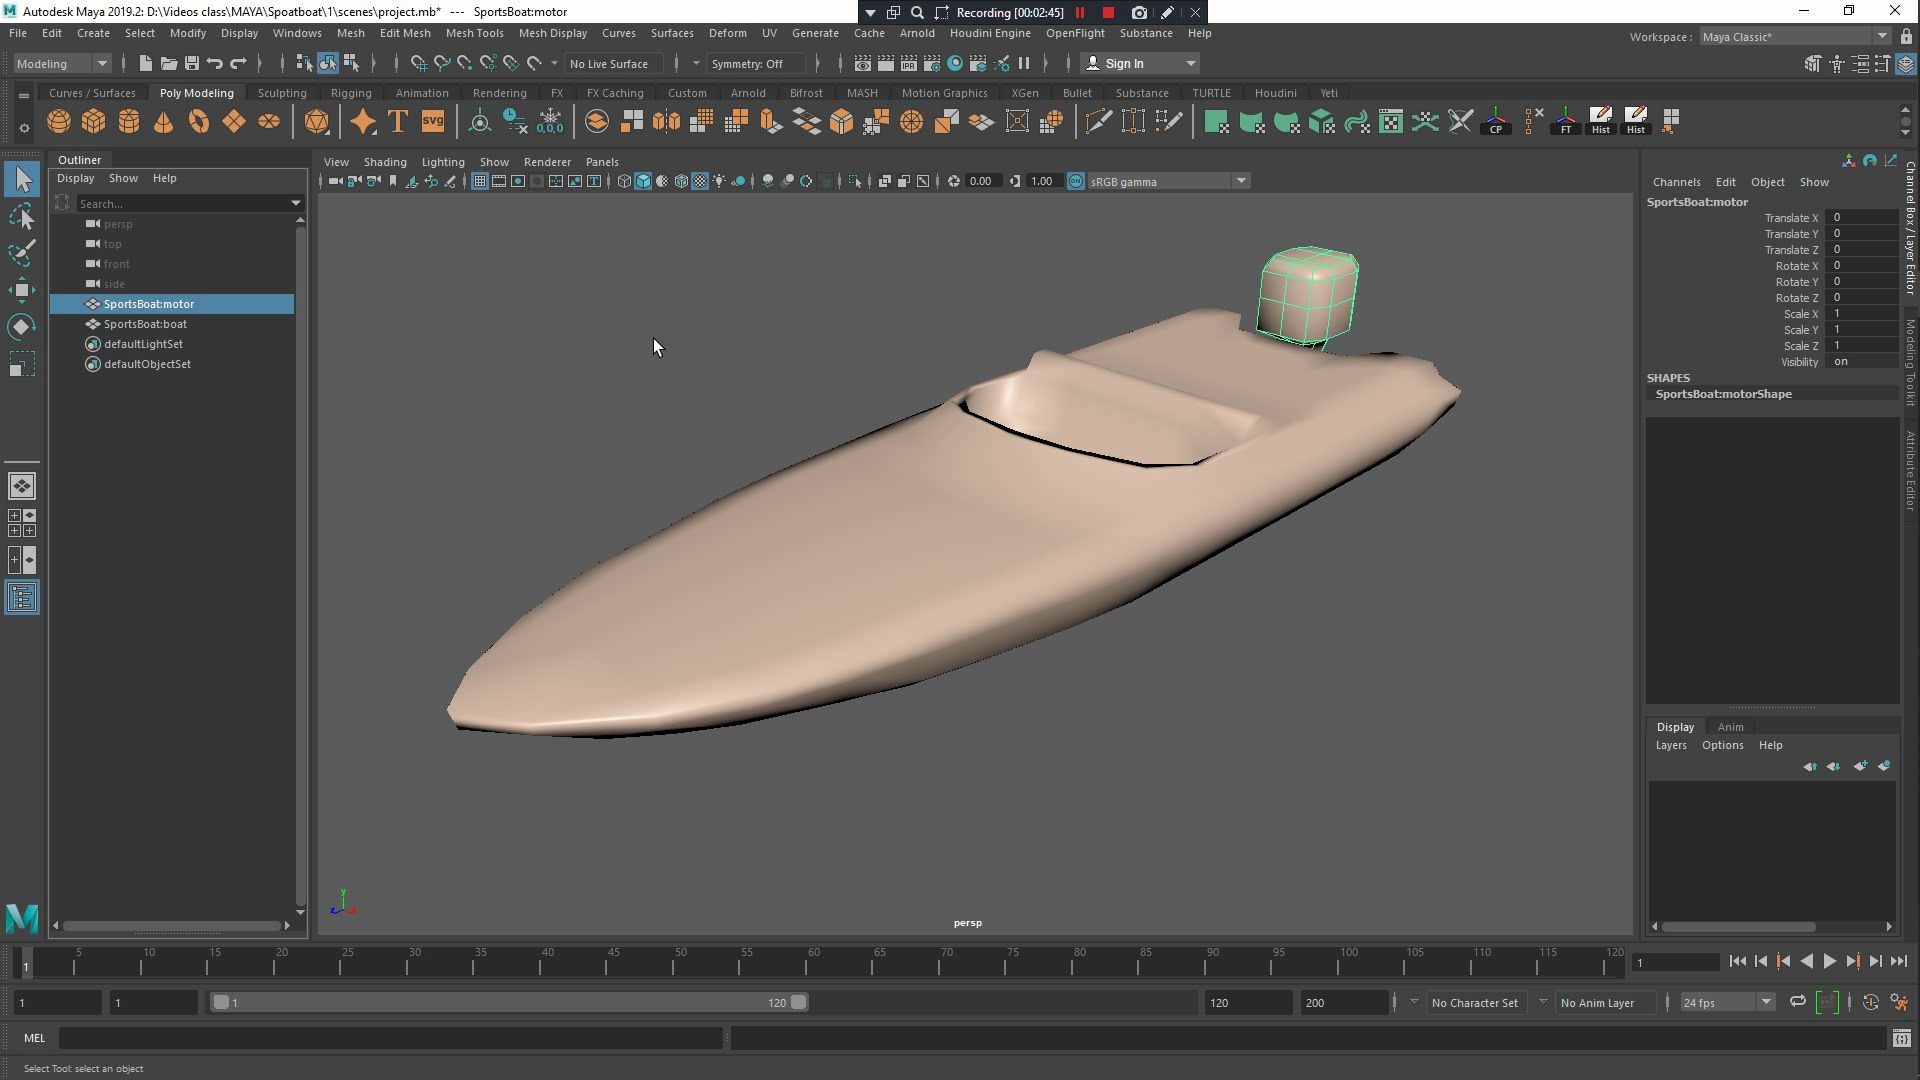Toggle the Outliner panel layout button
The width and height of the screenshot is (1920, 1080).
[21, 598]
